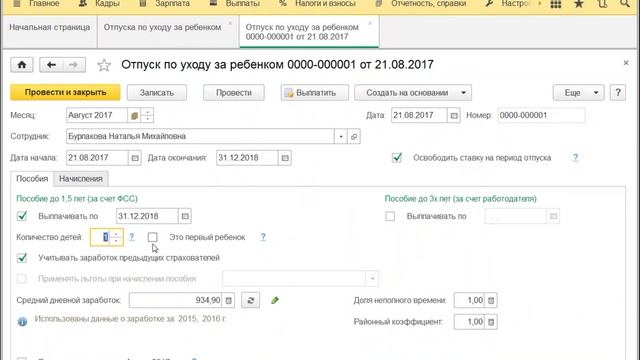This screenshot has height=360, width=640.
Task: Switch to Начисления tab
Action: click(81, 179)
